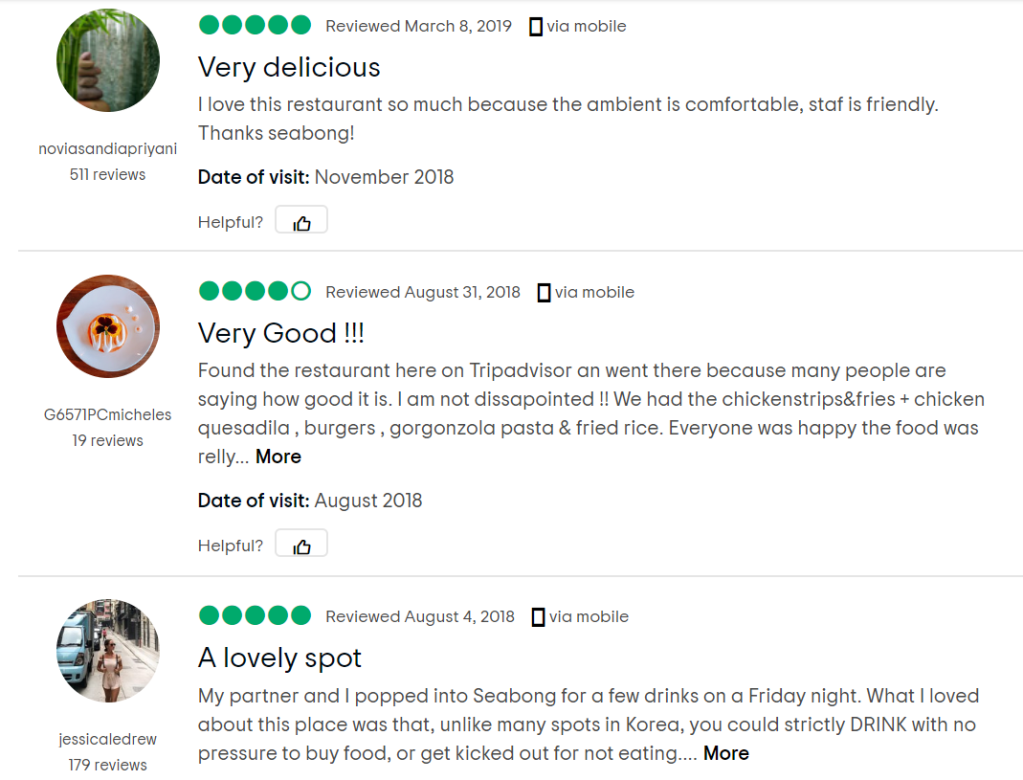This screenshot has width=1023, height=780.
Task: Open the 'Very delicious' review title
Action: (289, 67)
